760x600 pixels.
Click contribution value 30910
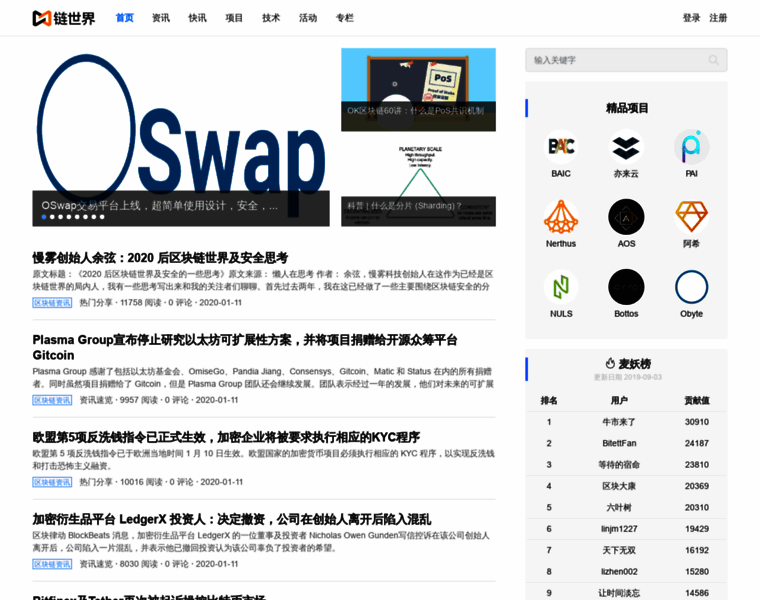click(x=697, y=422)
